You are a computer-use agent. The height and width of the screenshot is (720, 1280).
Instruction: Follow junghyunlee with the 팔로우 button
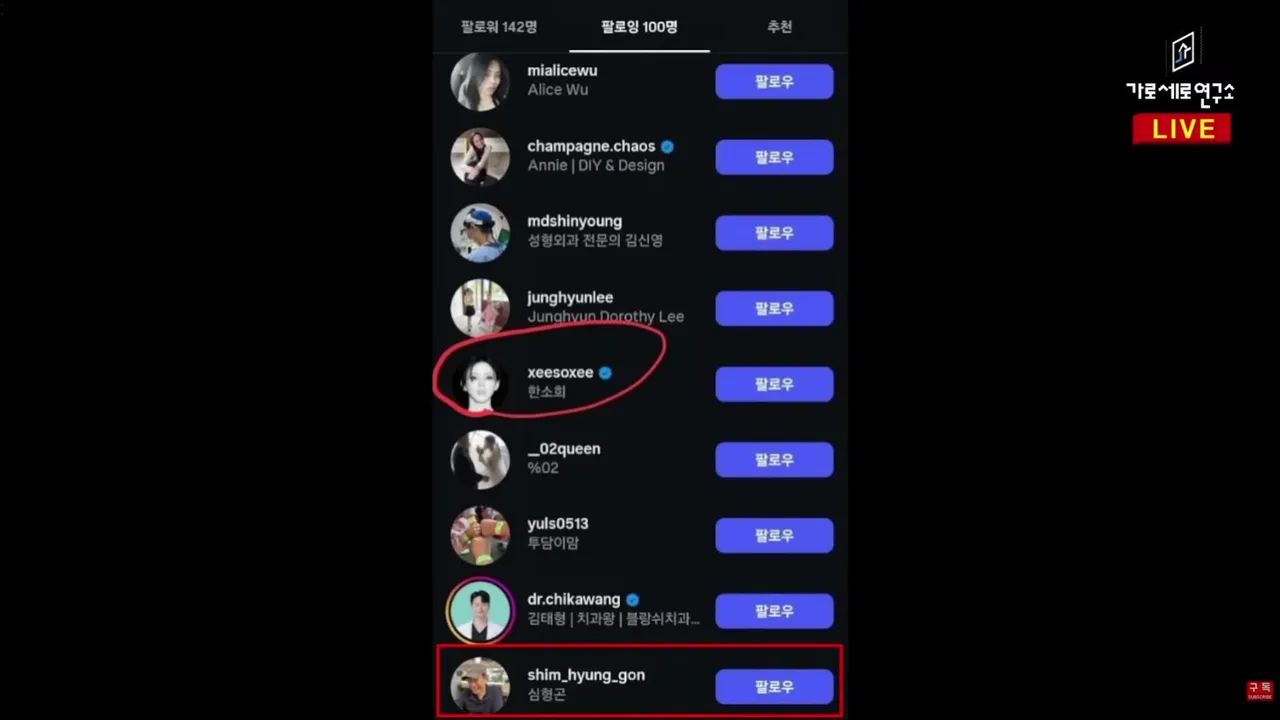coord(774,308)
